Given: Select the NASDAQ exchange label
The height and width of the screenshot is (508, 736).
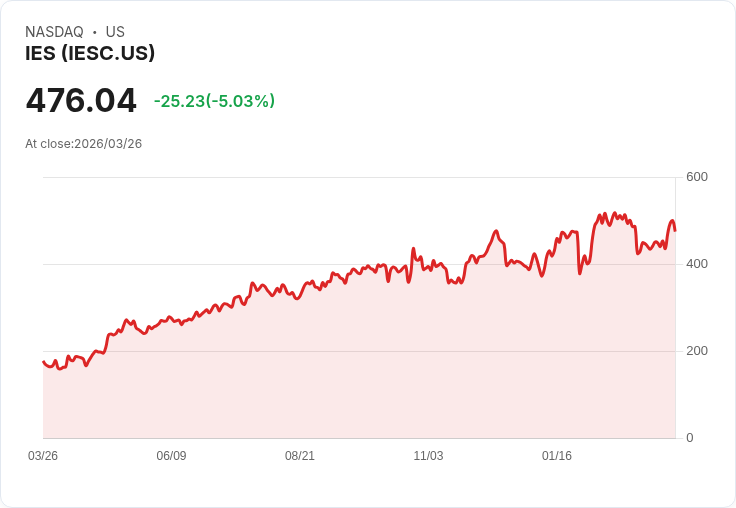Looking at the screenshot, I should click(54, 32).
